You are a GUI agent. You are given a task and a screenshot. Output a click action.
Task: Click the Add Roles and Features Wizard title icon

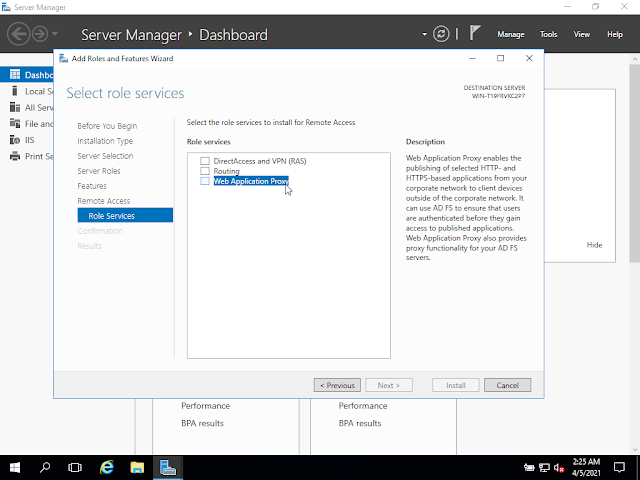(63, 58)
